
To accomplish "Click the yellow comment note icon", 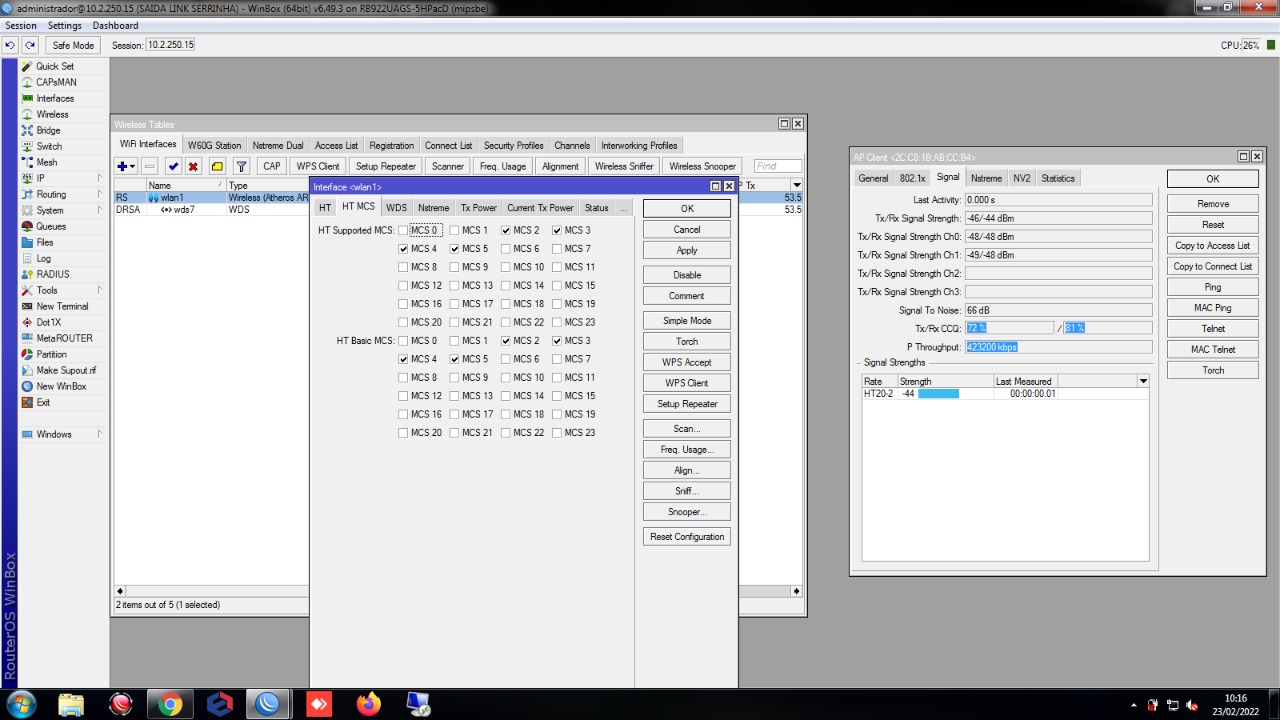I will coord(217,166).
